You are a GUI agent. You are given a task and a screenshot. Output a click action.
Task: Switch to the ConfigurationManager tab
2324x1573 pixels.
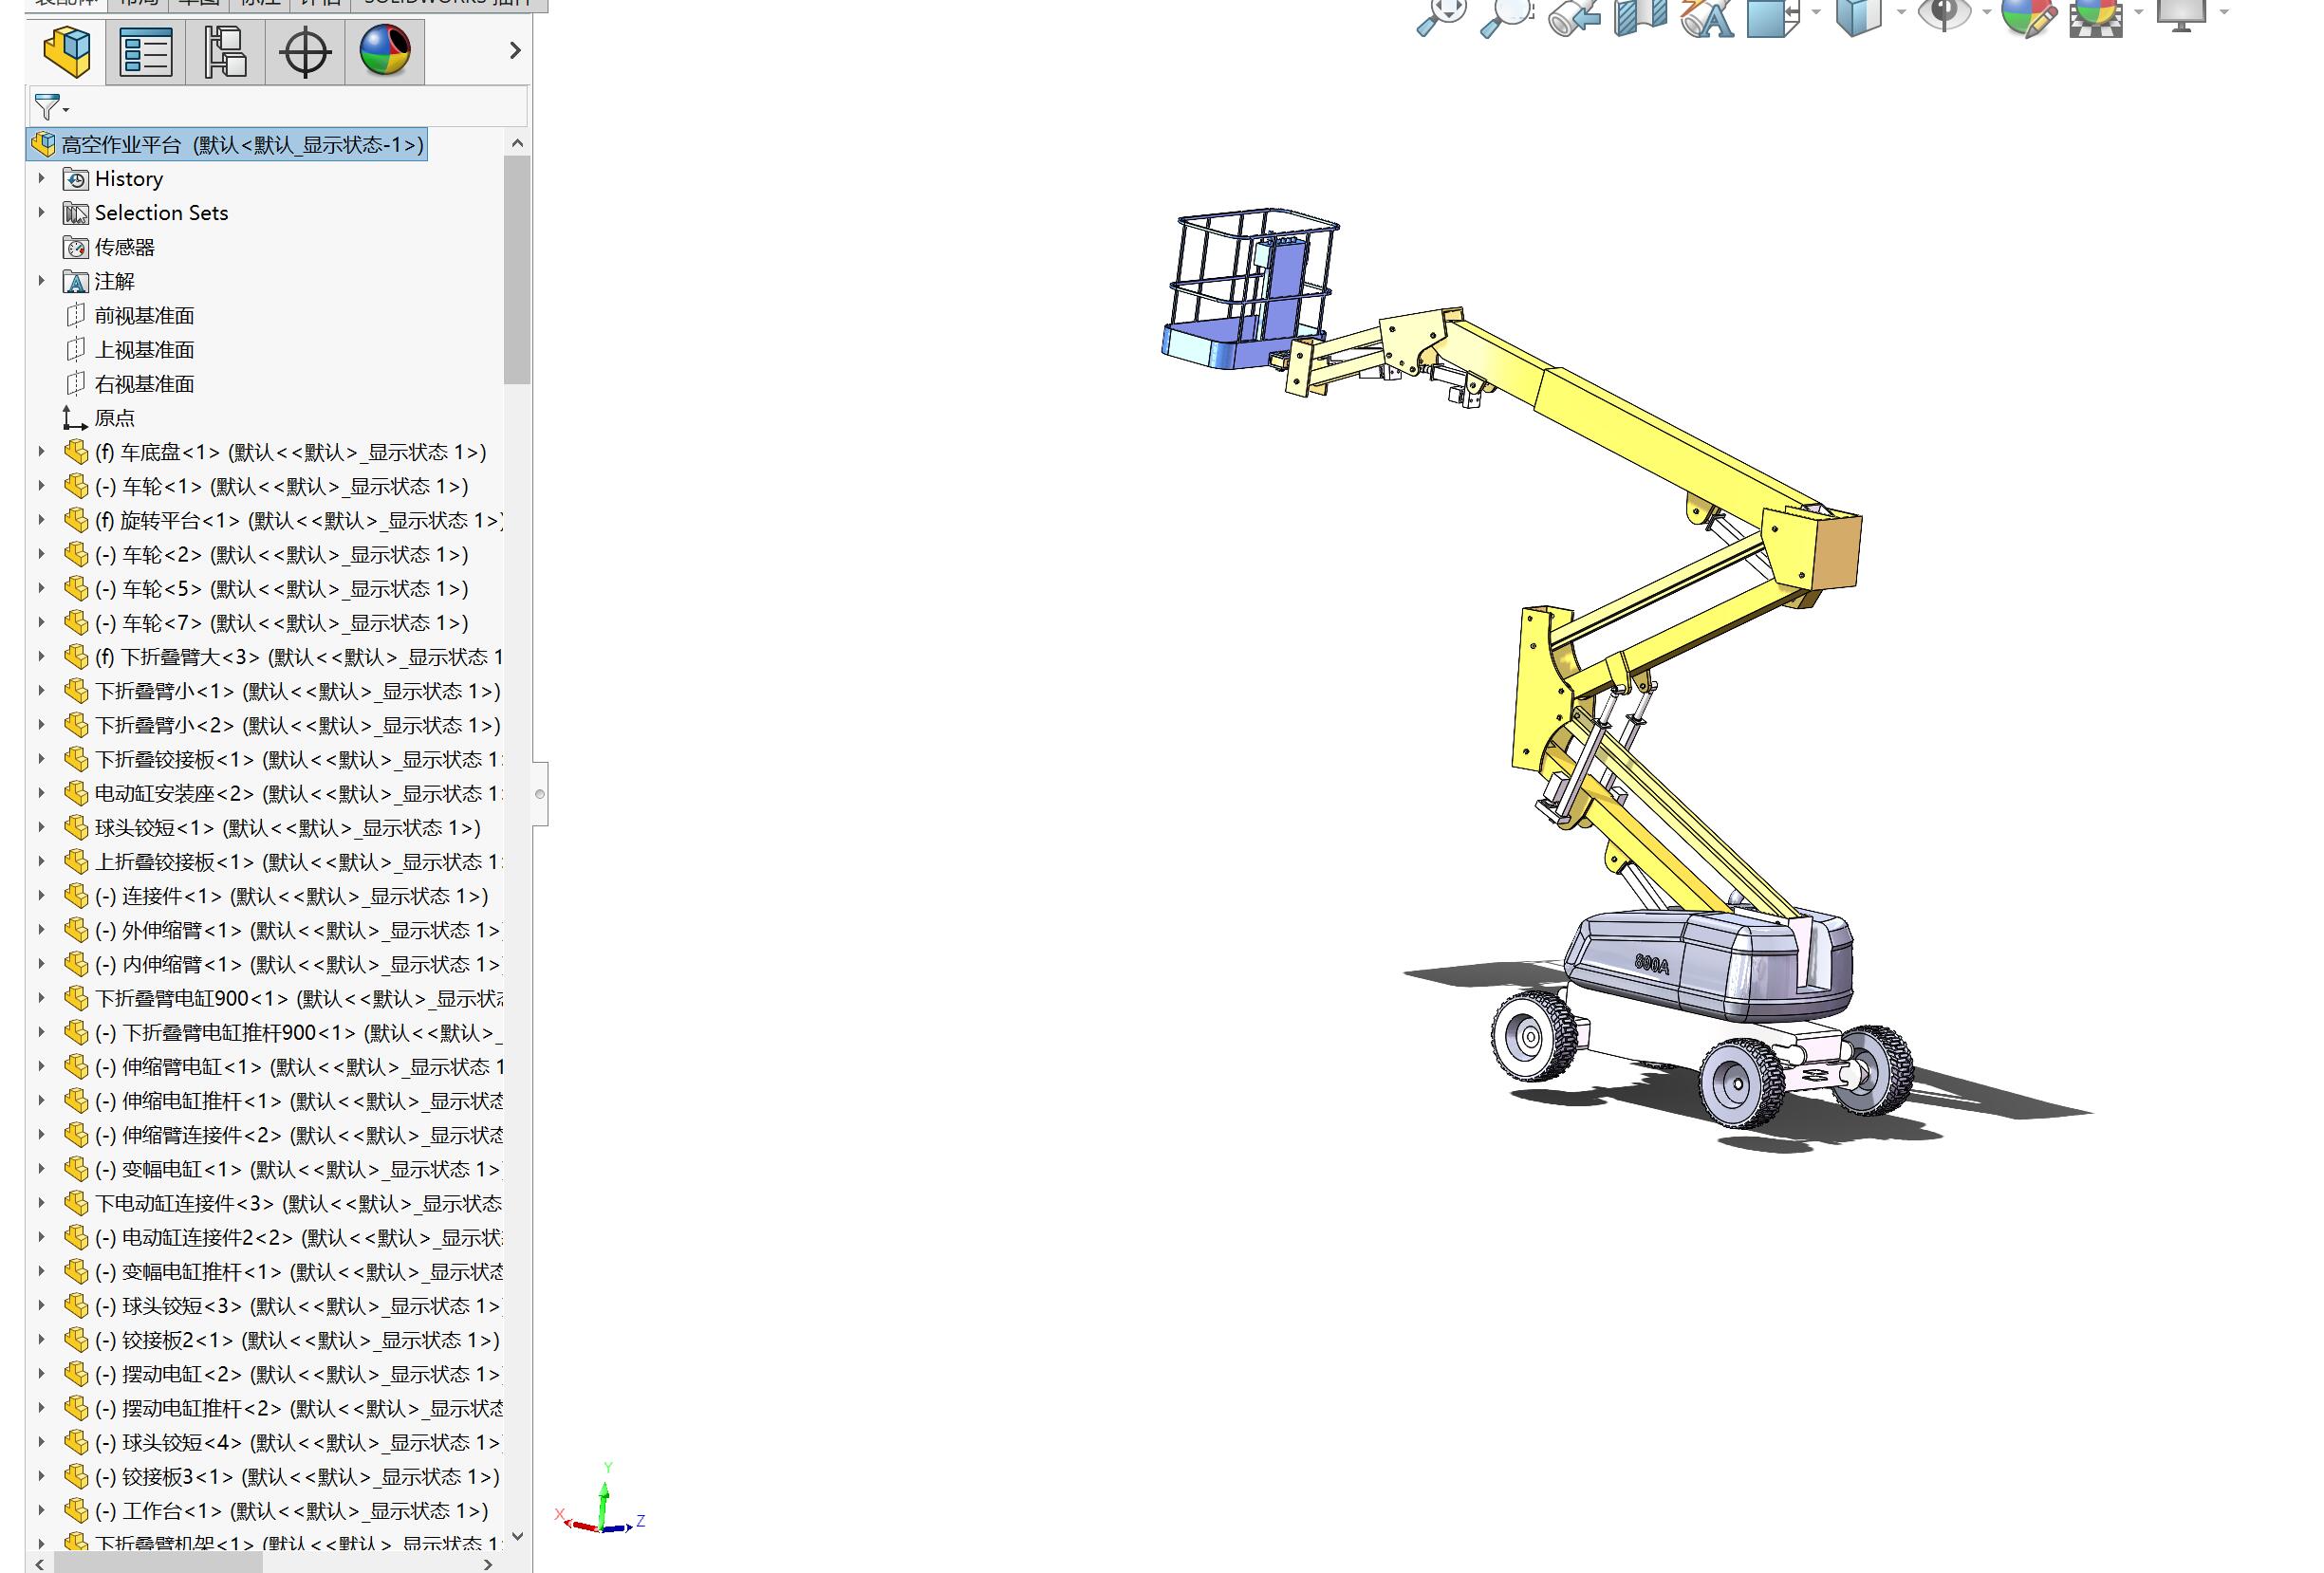225,51
